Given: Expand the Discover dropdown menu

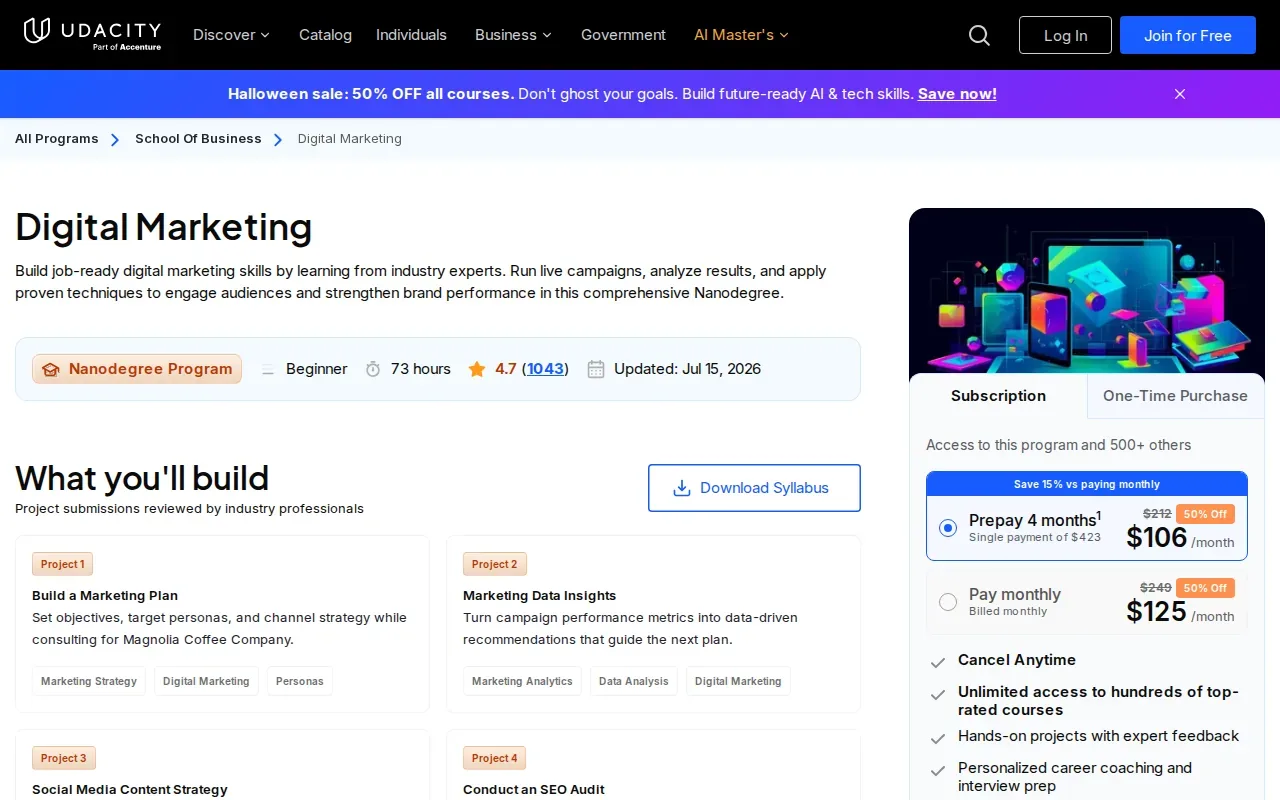Looking at the screenshot, I should 231,35.
